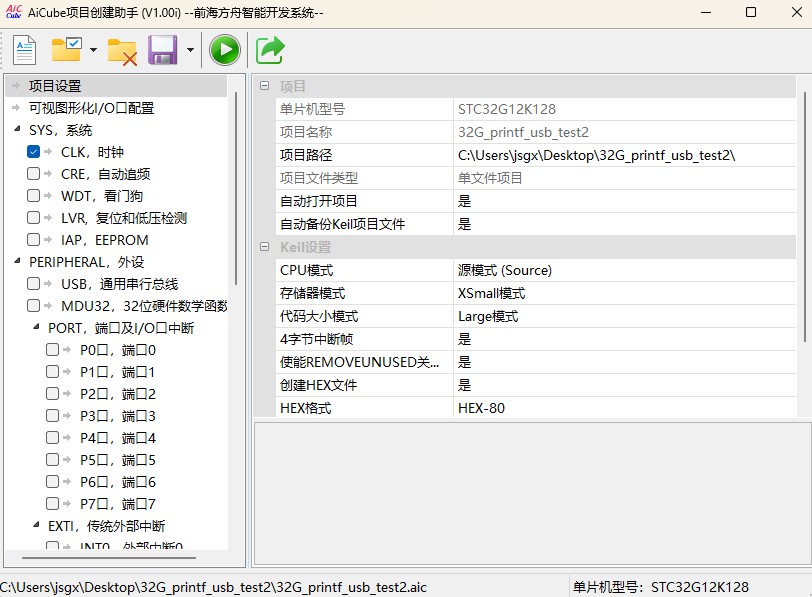Collapse the Keil设置 property group
Image resolution: width=812 pixels, height=597 pixels.
(265, 247)
